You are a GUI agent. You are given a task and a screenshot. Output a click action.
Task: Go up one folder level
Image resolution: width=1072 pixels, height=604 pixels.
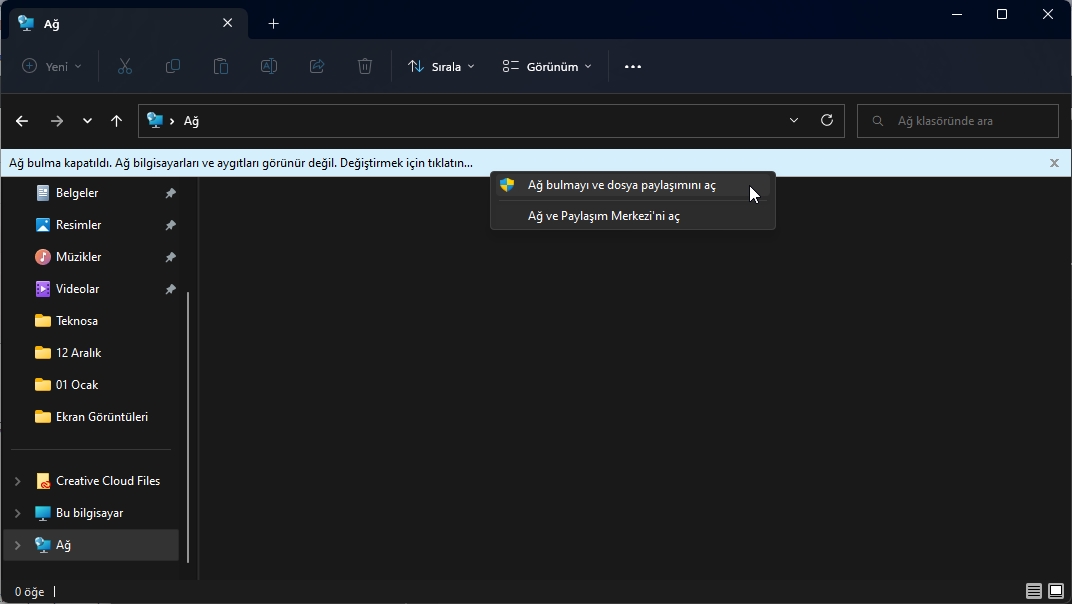[x=116, y=121]
